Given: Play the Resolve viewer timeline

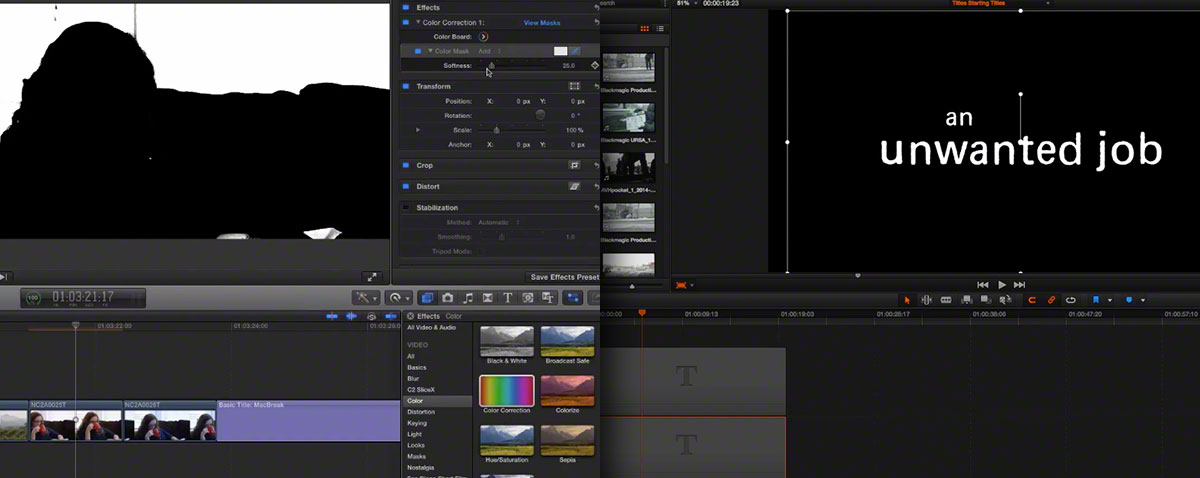Looking at the screenshot, I should coord(1002,285).
